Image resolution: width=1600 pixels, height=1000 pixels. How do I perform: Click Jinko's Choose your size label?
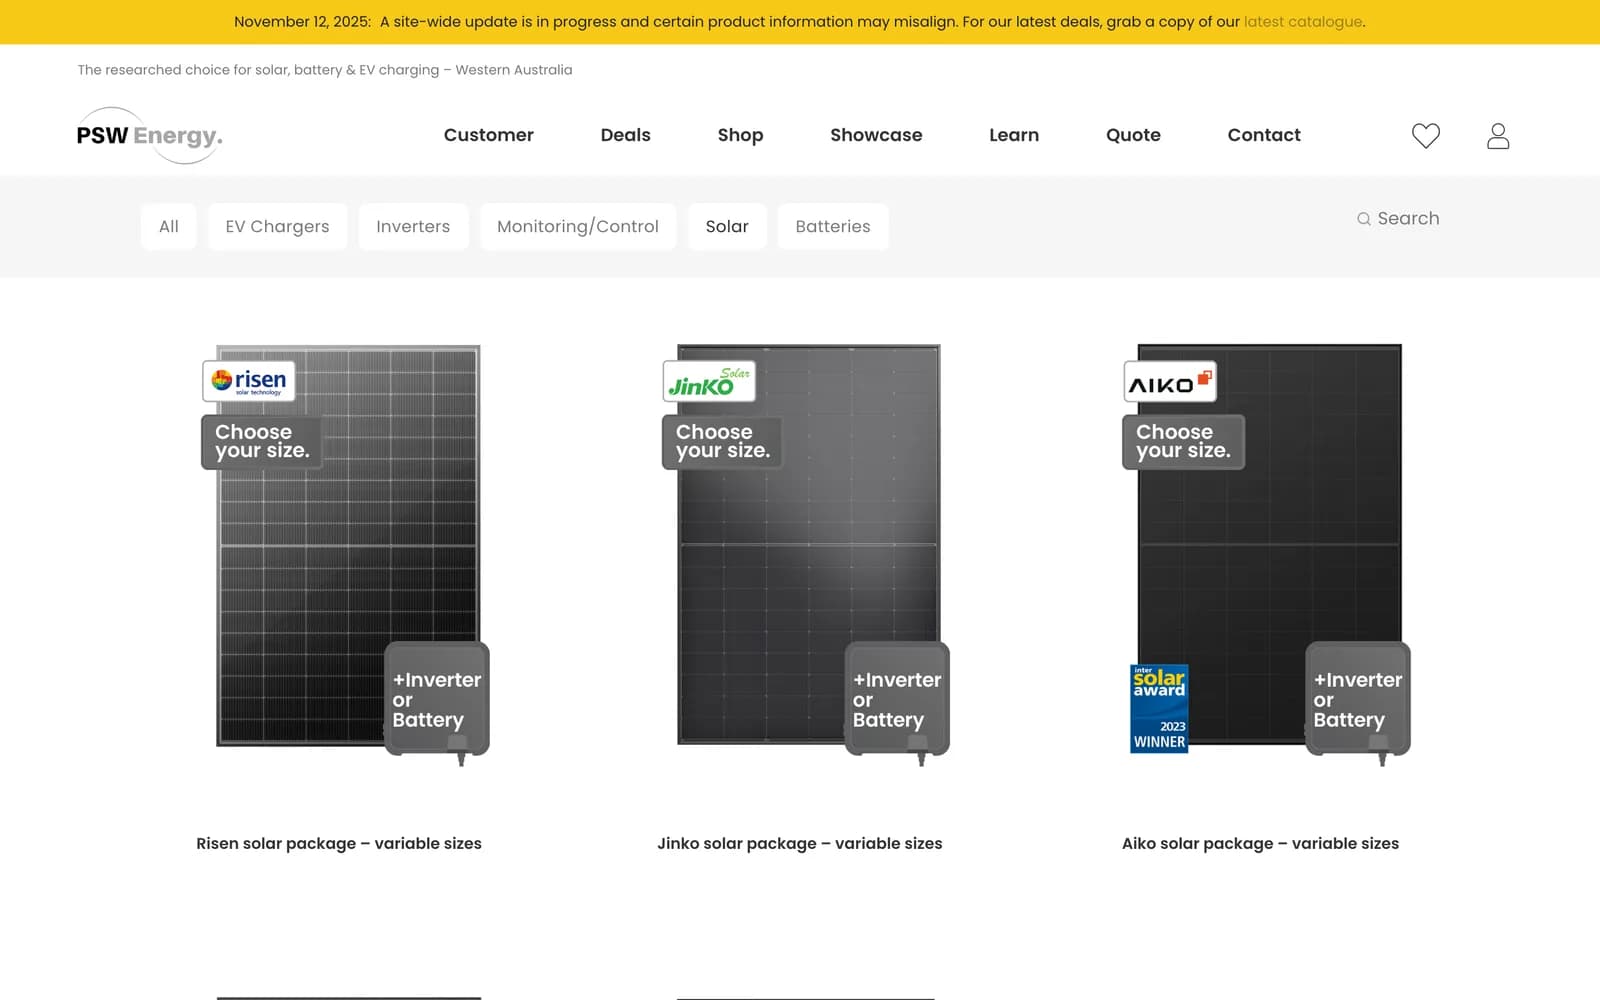[x=722, y=442]
